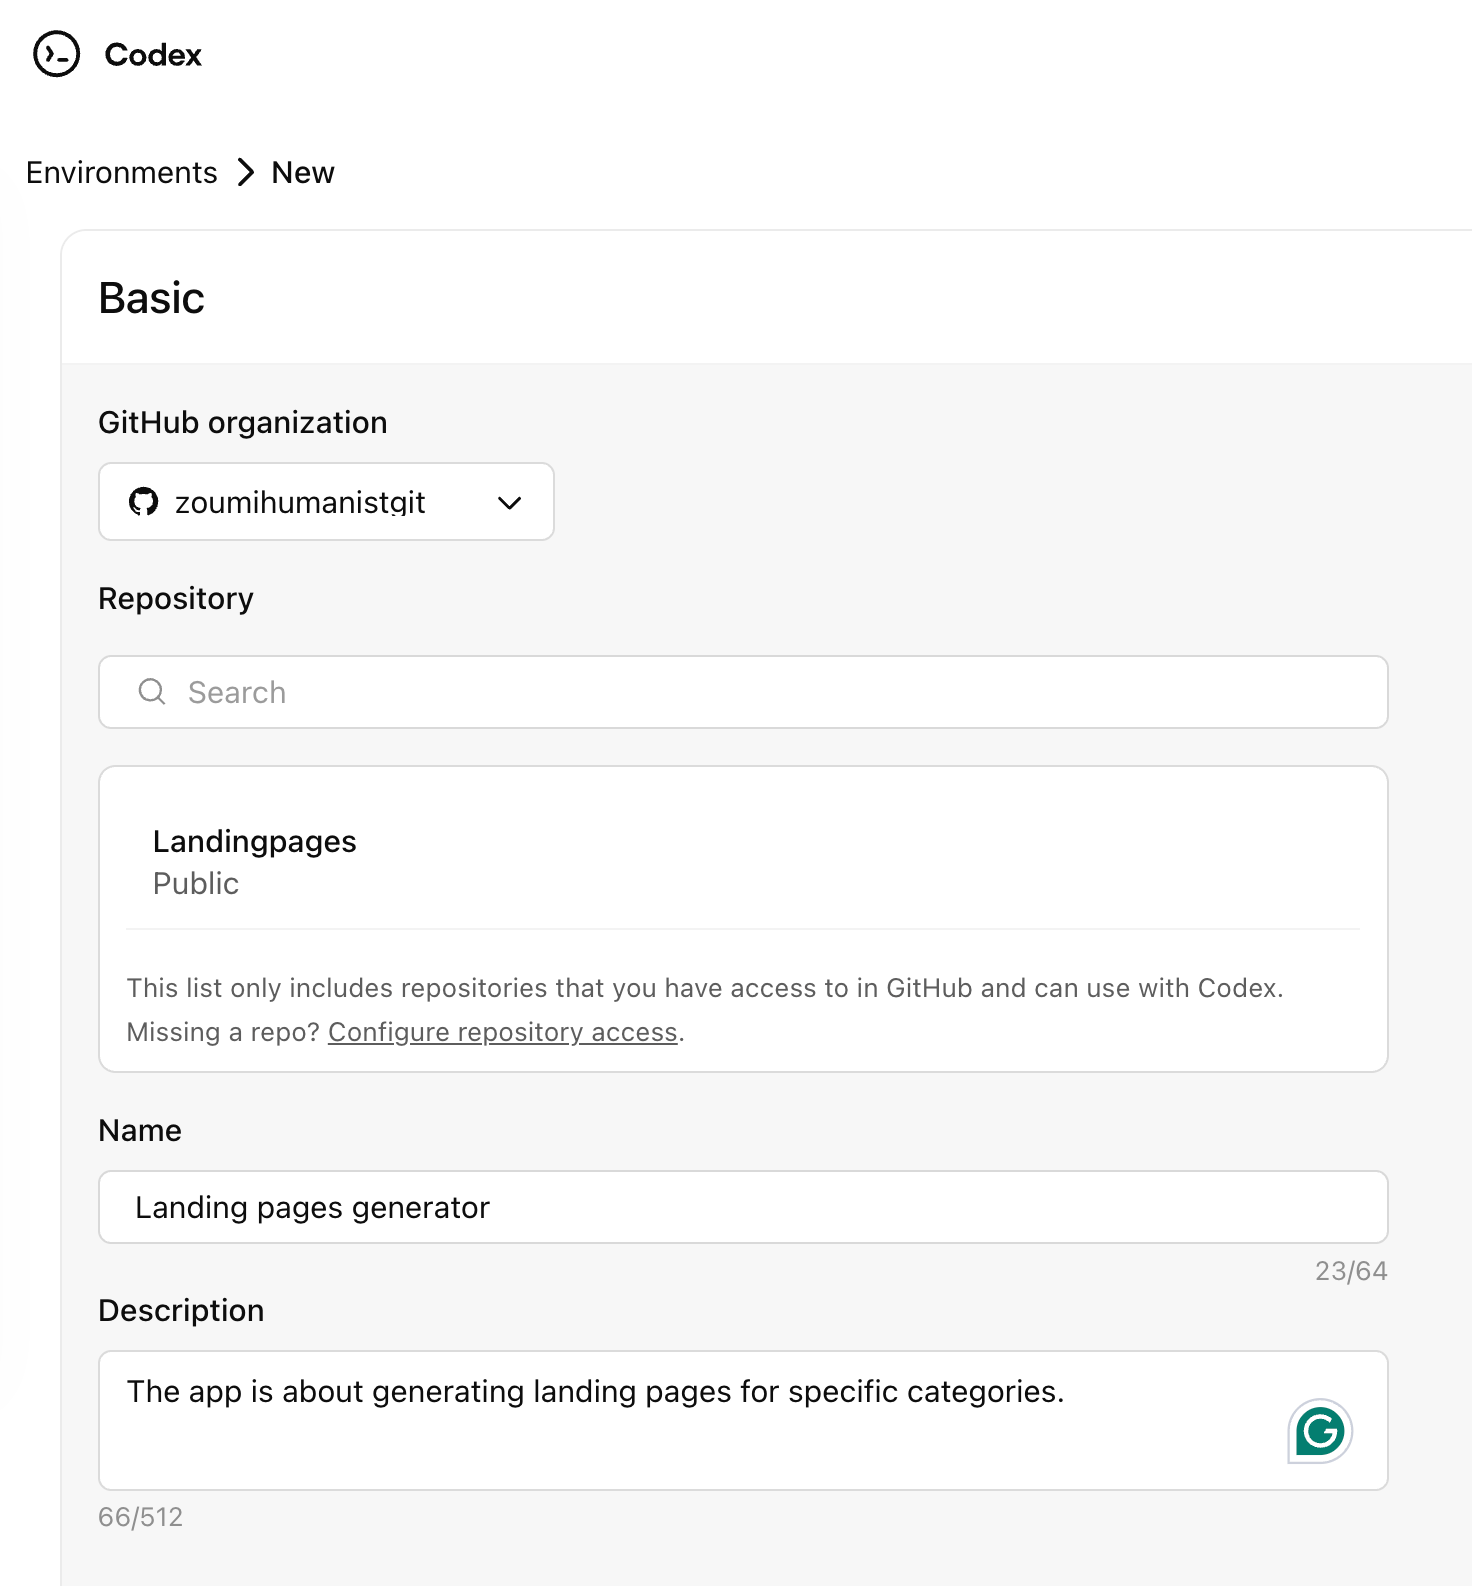Click the breadcrumb chevron separator
This screenshot has height=1586, width=1472.
[x=246, y=173]
